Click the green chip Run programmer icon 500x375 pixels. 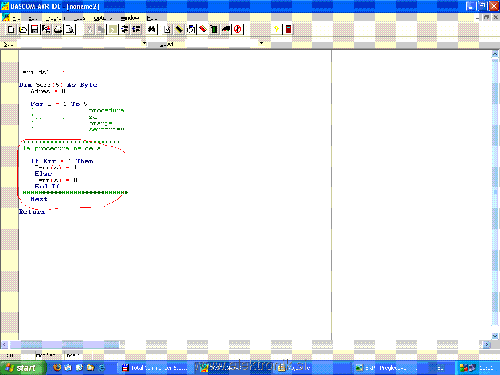tap(214, 30)
